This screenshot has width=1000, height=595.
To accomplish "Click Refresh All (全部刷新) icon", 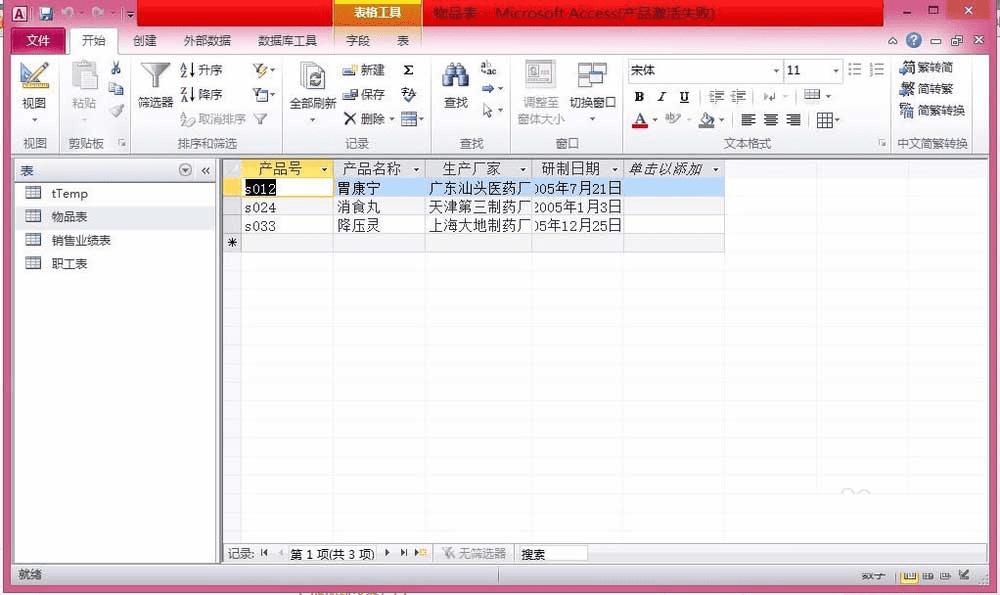I will (x=312, y=77).
